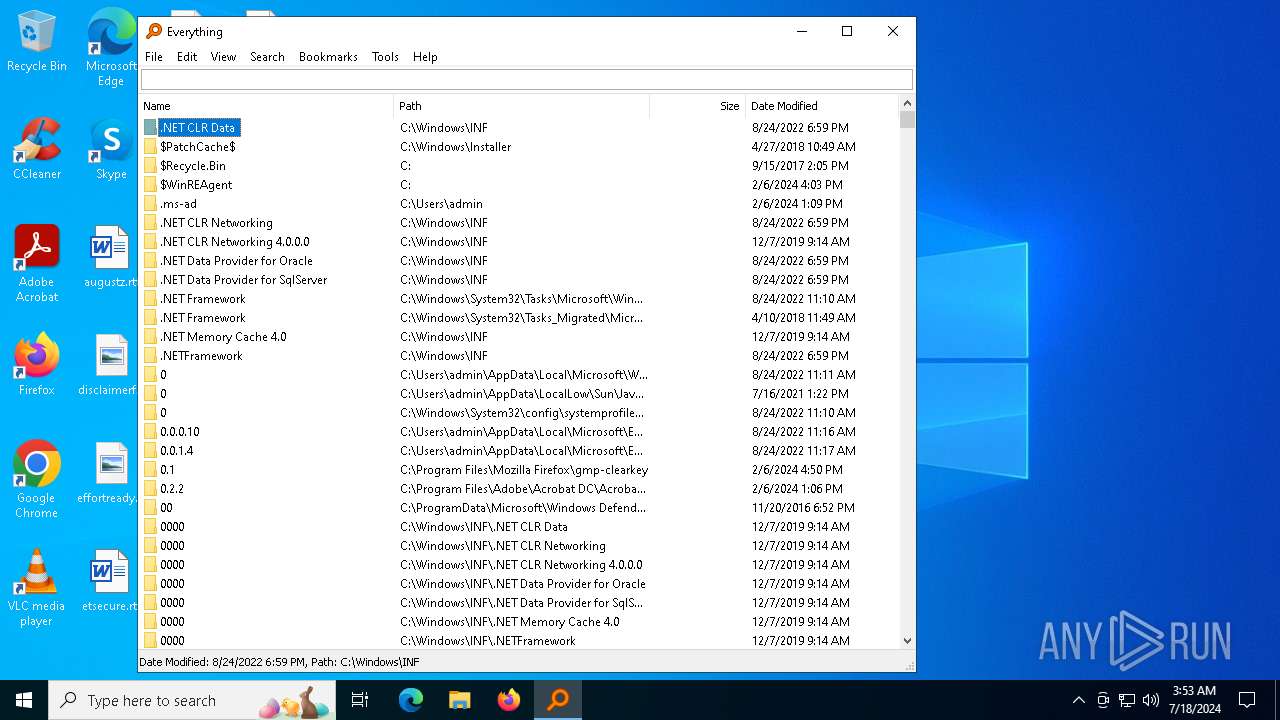Open the Search menu

(267, 57)
